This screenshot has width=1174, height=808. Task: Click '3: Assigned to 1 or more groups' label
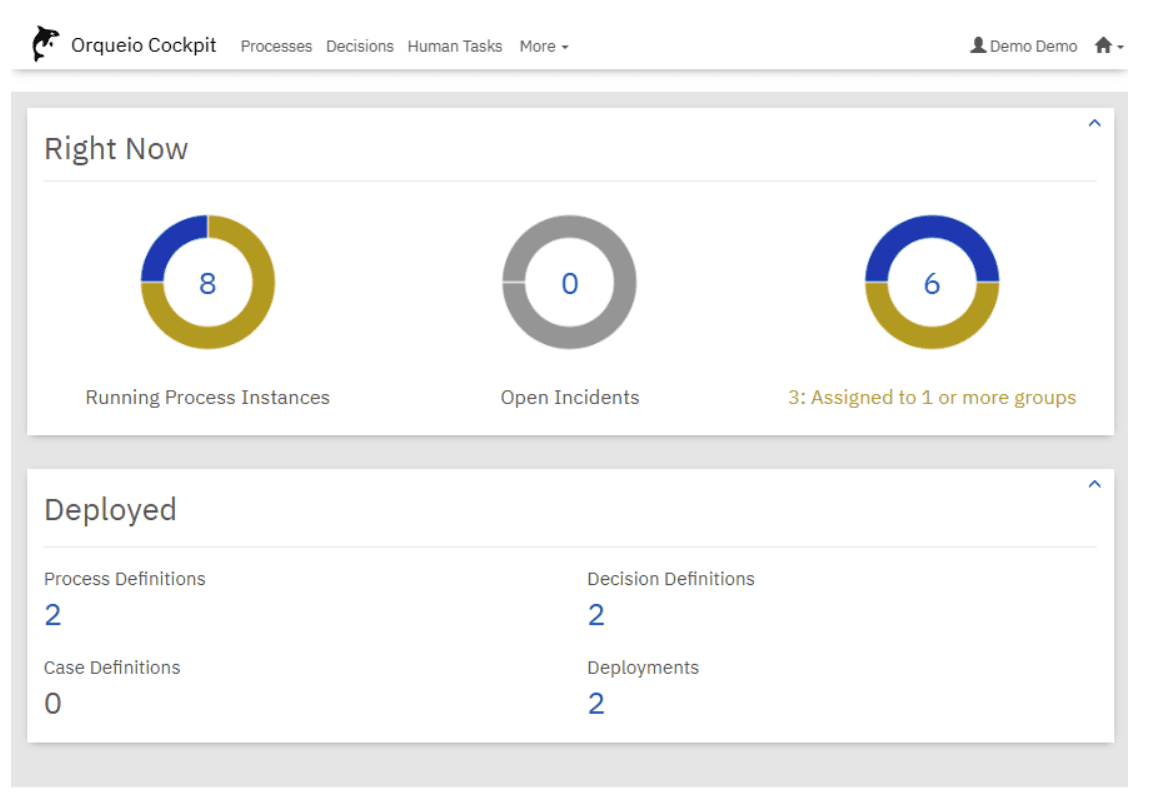(931, 398)
